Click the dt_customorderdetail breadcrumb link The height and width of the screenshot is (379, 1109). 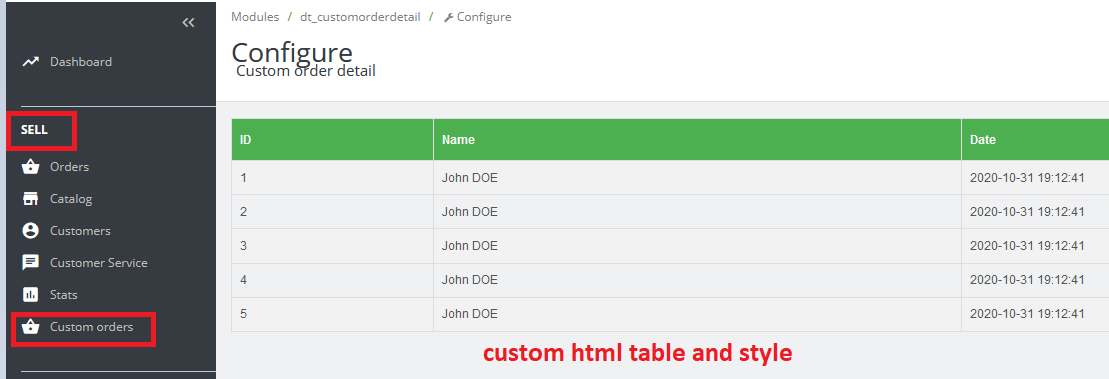[360, 16]
